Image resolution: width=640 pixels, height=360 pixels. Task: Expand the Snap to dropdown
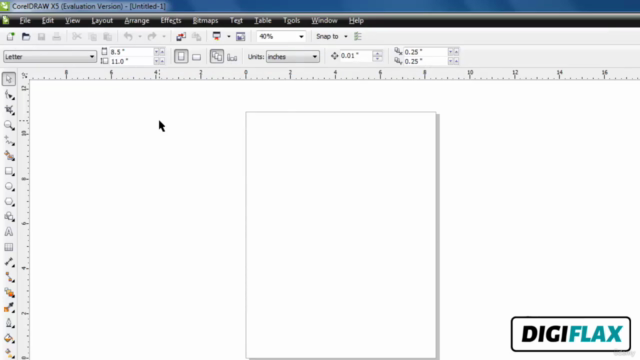click(x=346, y=37)
